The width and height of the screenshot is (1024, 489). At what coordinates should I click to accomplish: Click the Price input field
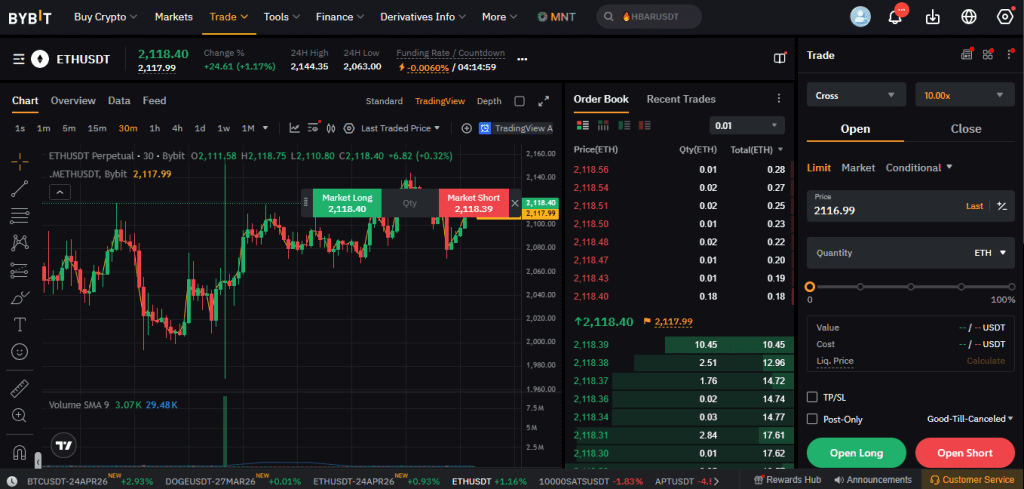(x=910, y=206)
